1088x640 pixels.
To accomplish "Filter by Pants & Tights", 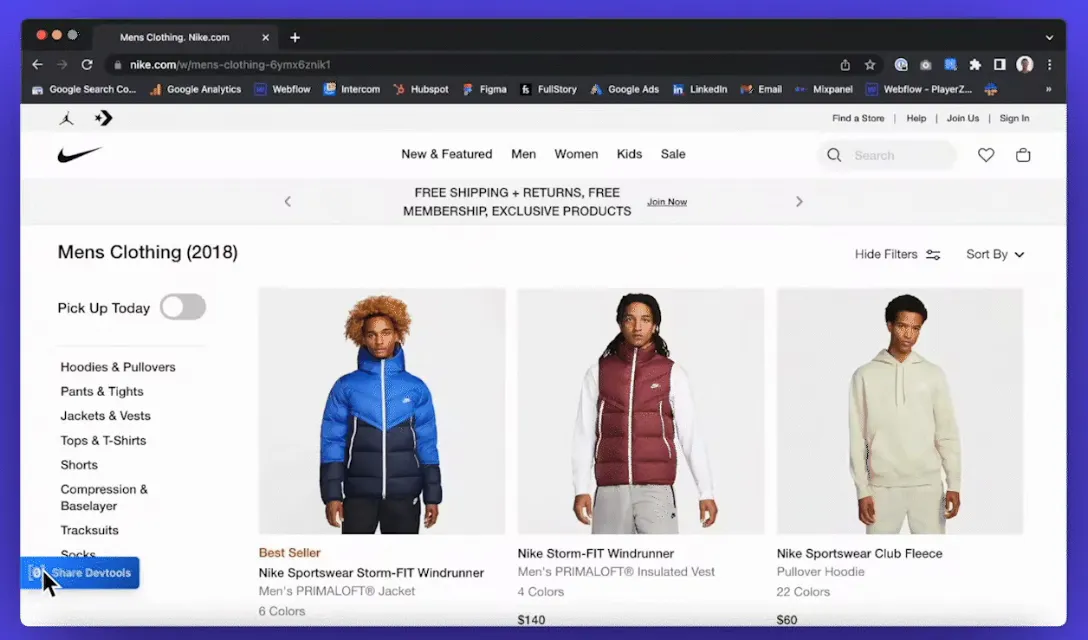I will pyautogui.click(x=102, y=391).
